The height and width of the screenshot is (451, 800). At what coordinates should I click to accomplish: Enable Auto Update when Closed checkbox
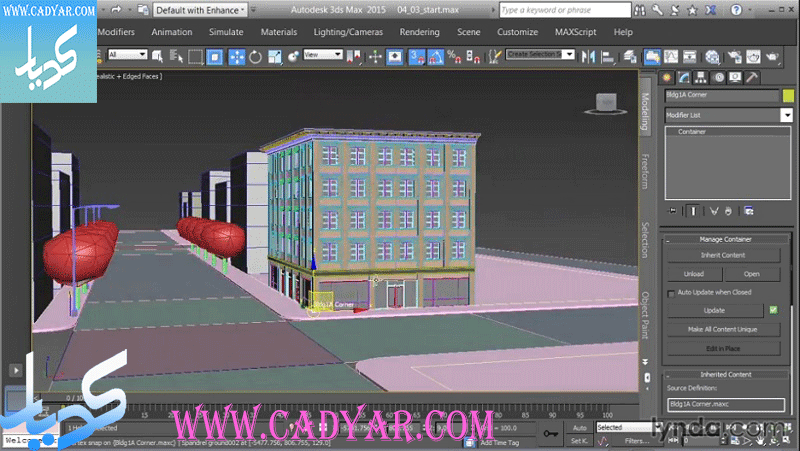pyautogui.click(x=671, y=293)
